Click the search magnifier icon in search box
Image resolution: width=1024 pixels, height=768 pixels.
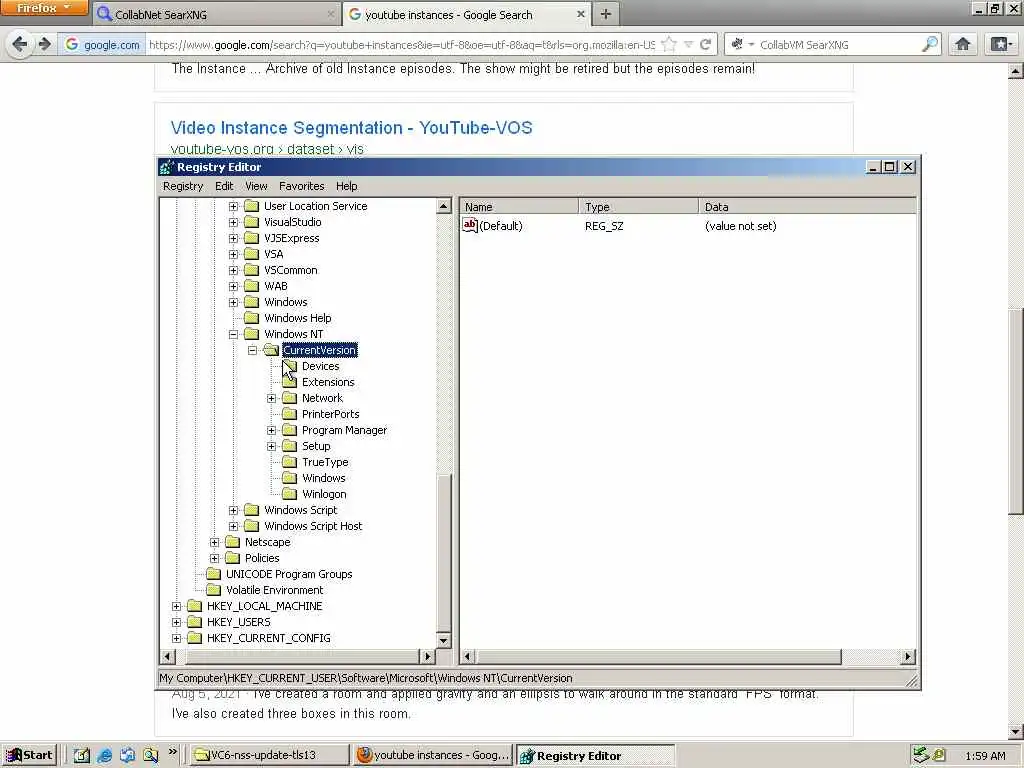pyautogui.click(x=930, y=44)
